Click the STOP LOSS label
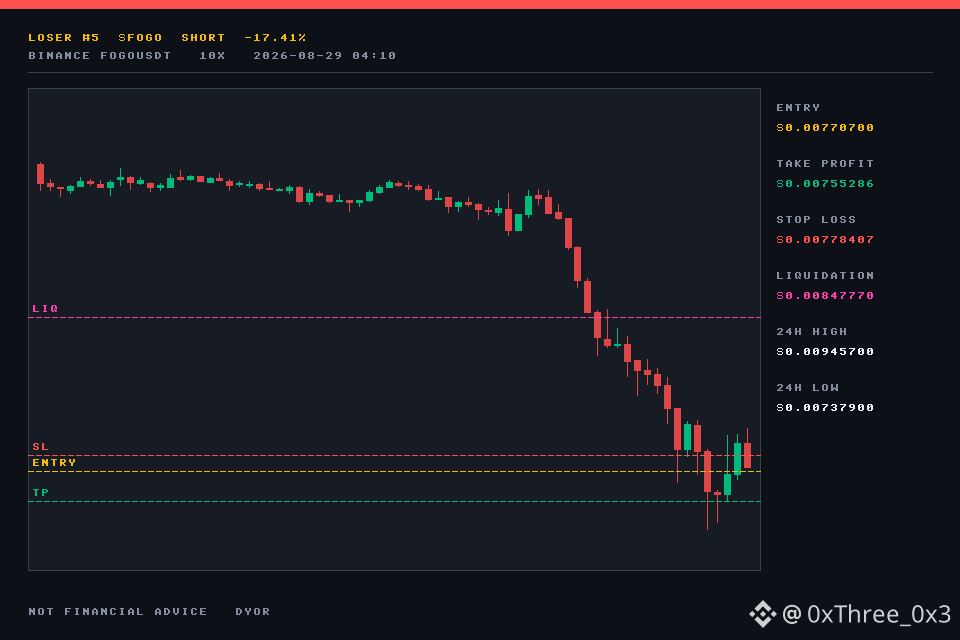 click(x=816, y=219)
